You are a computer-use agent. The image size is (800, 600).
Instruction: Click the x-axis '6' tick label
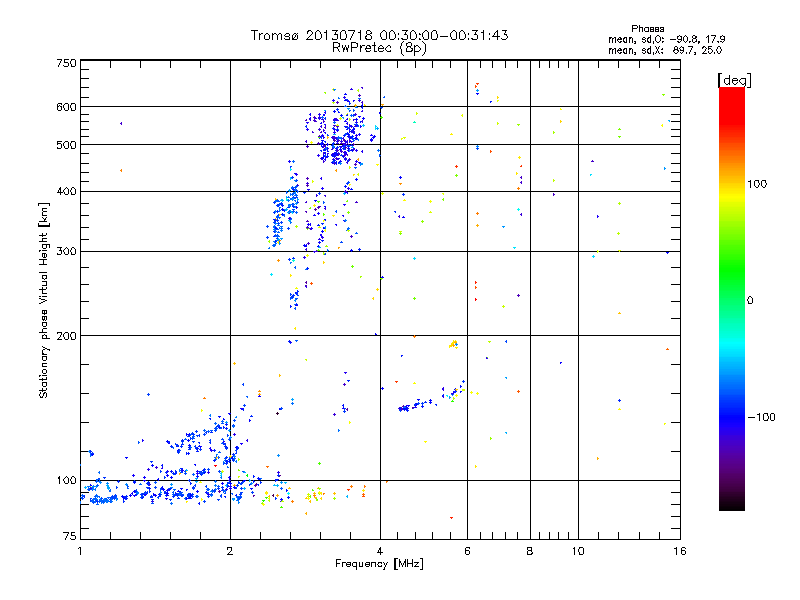pos(467,551)
